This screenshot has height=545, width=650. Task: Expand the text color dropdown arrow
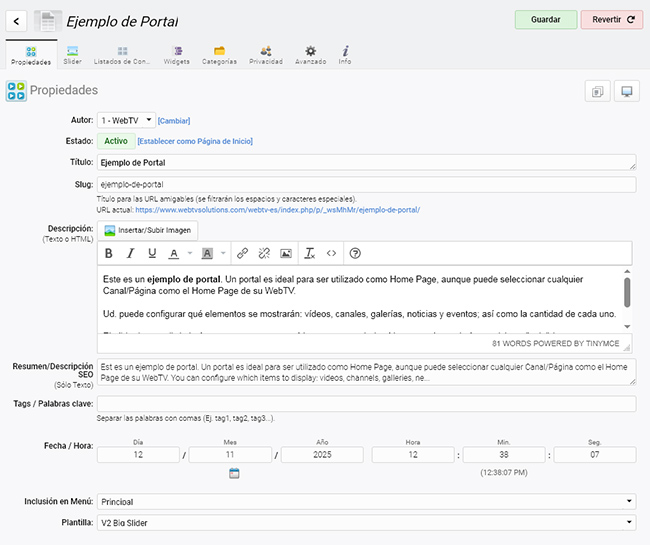tap(190, 253)
